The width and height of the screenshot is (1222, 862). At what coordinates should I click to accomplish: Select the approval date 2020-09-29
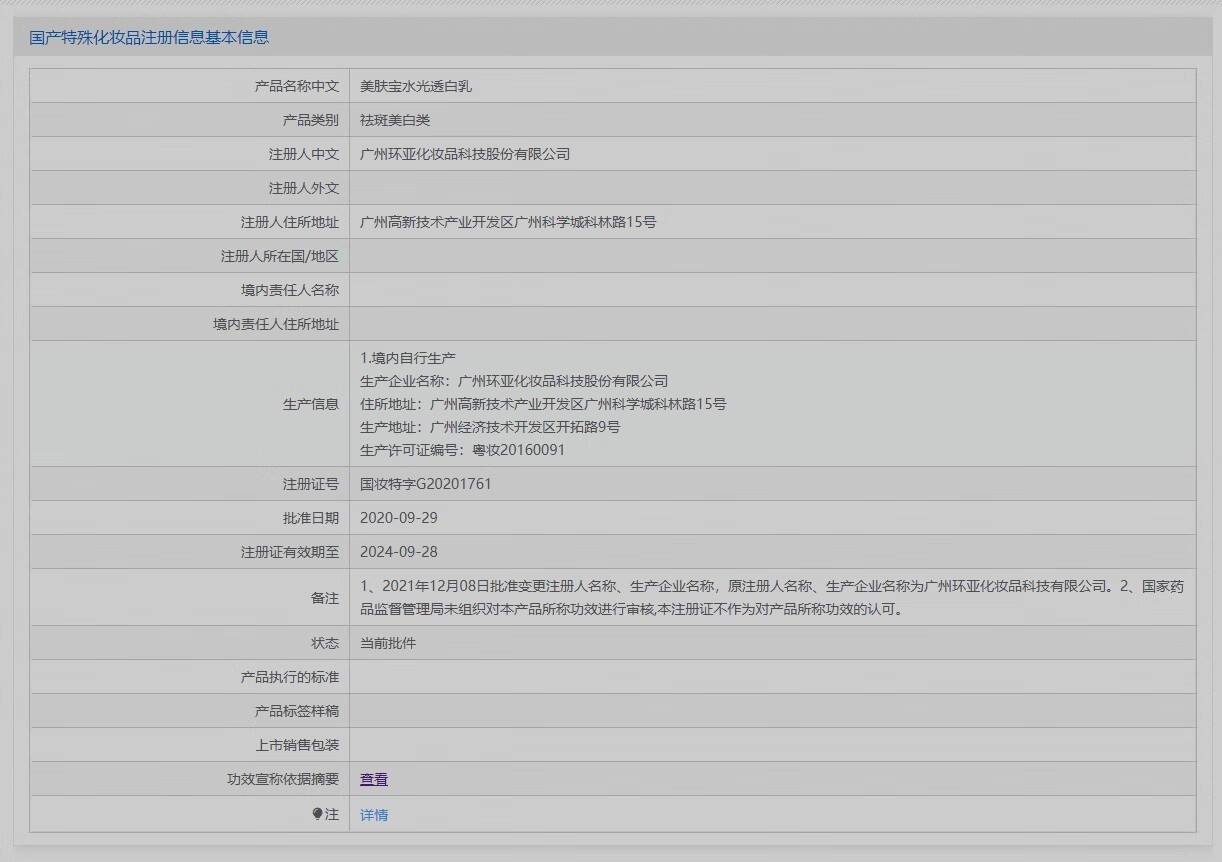tap(399, 518)
